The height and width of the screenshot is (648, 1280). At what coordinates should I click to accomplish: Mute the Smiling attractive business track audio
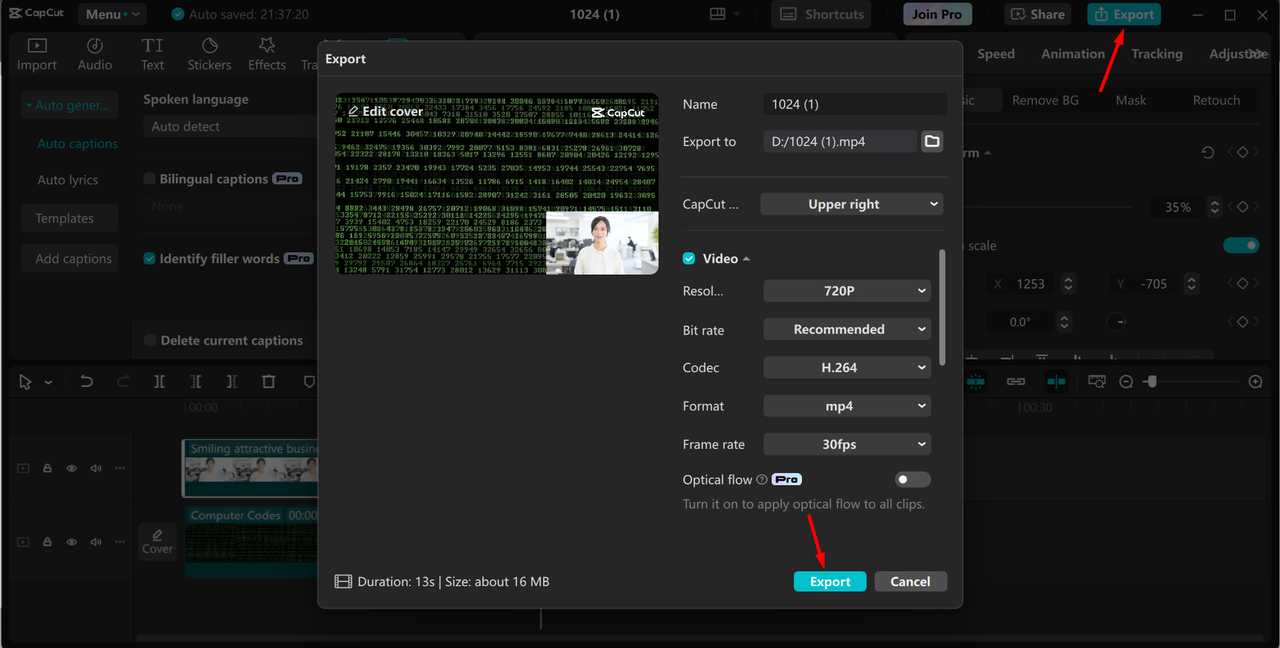pyautogui.click(x=96, y=468)
